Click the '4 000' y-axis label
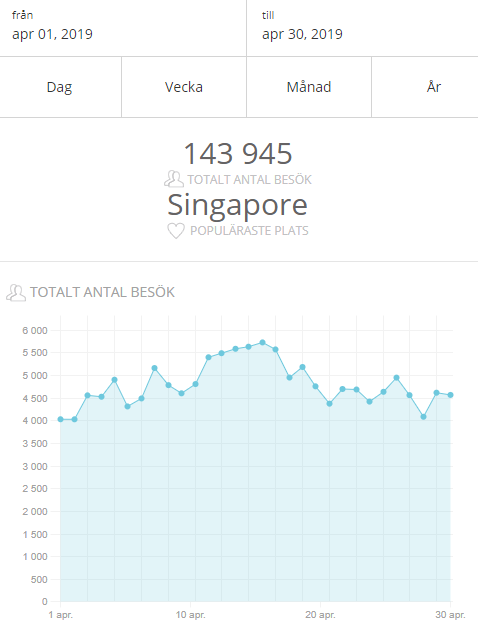 (35, 421)
